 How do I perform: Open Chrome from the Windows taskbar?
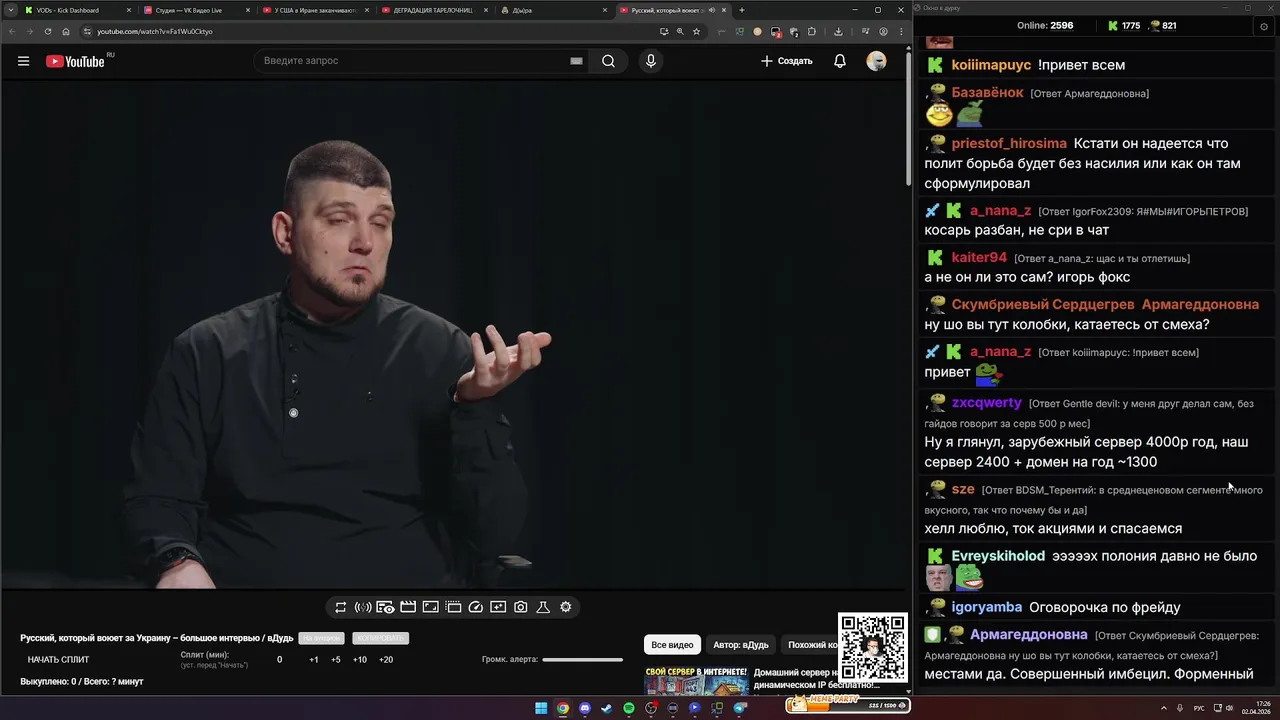(563, 708)
